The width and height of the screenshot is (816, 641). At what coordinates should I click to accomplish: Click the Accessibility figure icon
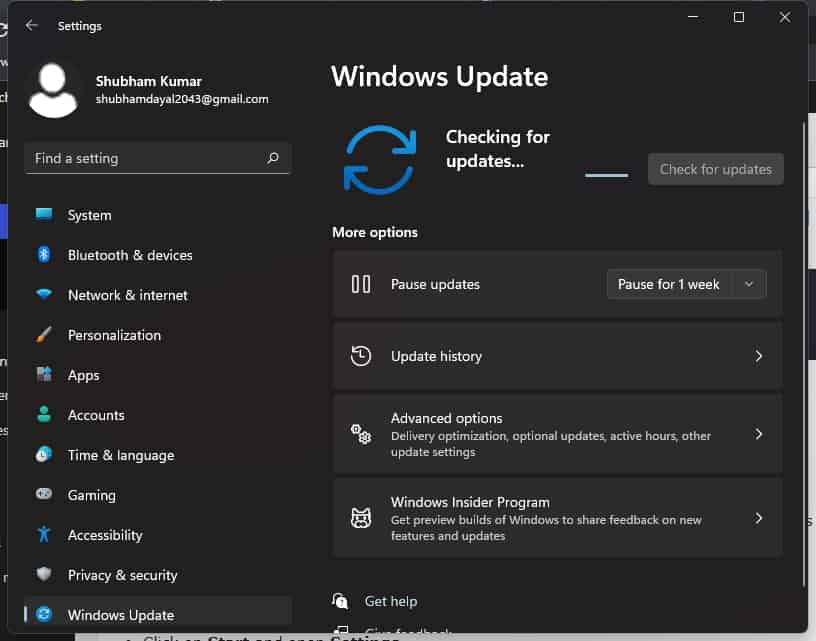pos(44,535)
